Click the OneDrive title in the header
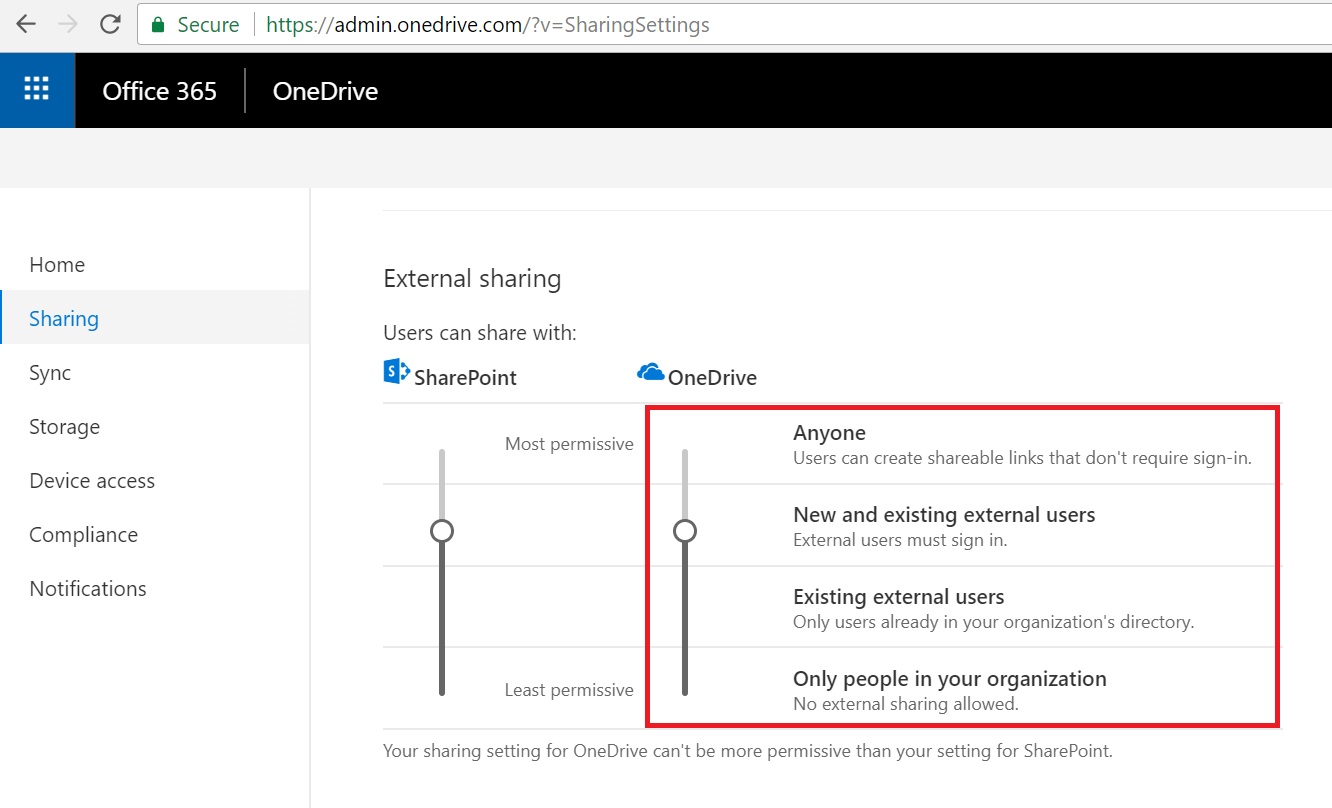 coord(325,91)
